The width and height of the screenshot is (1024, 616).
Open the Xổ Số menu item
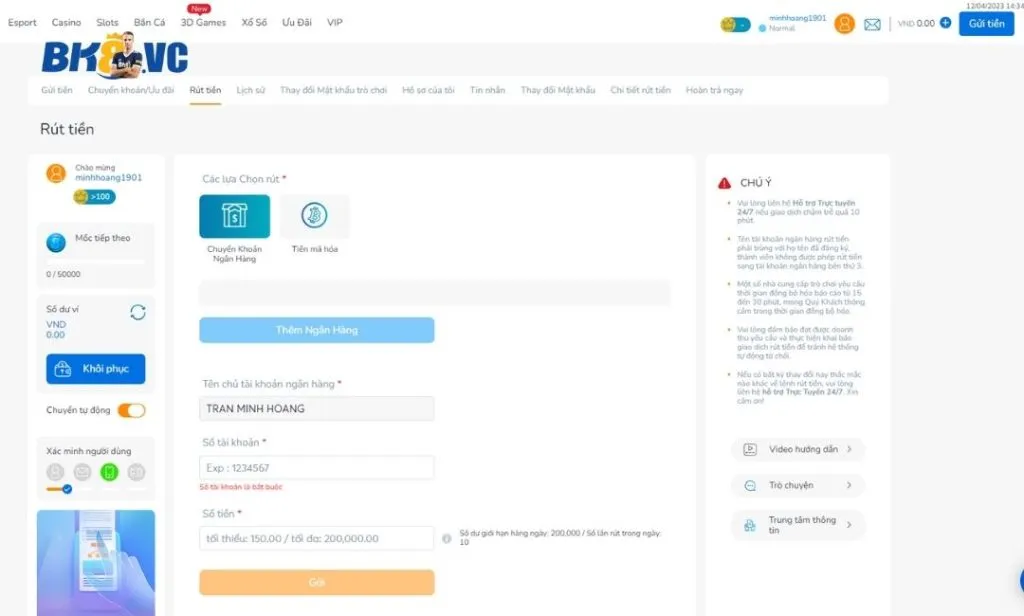[x=254, y=22]
